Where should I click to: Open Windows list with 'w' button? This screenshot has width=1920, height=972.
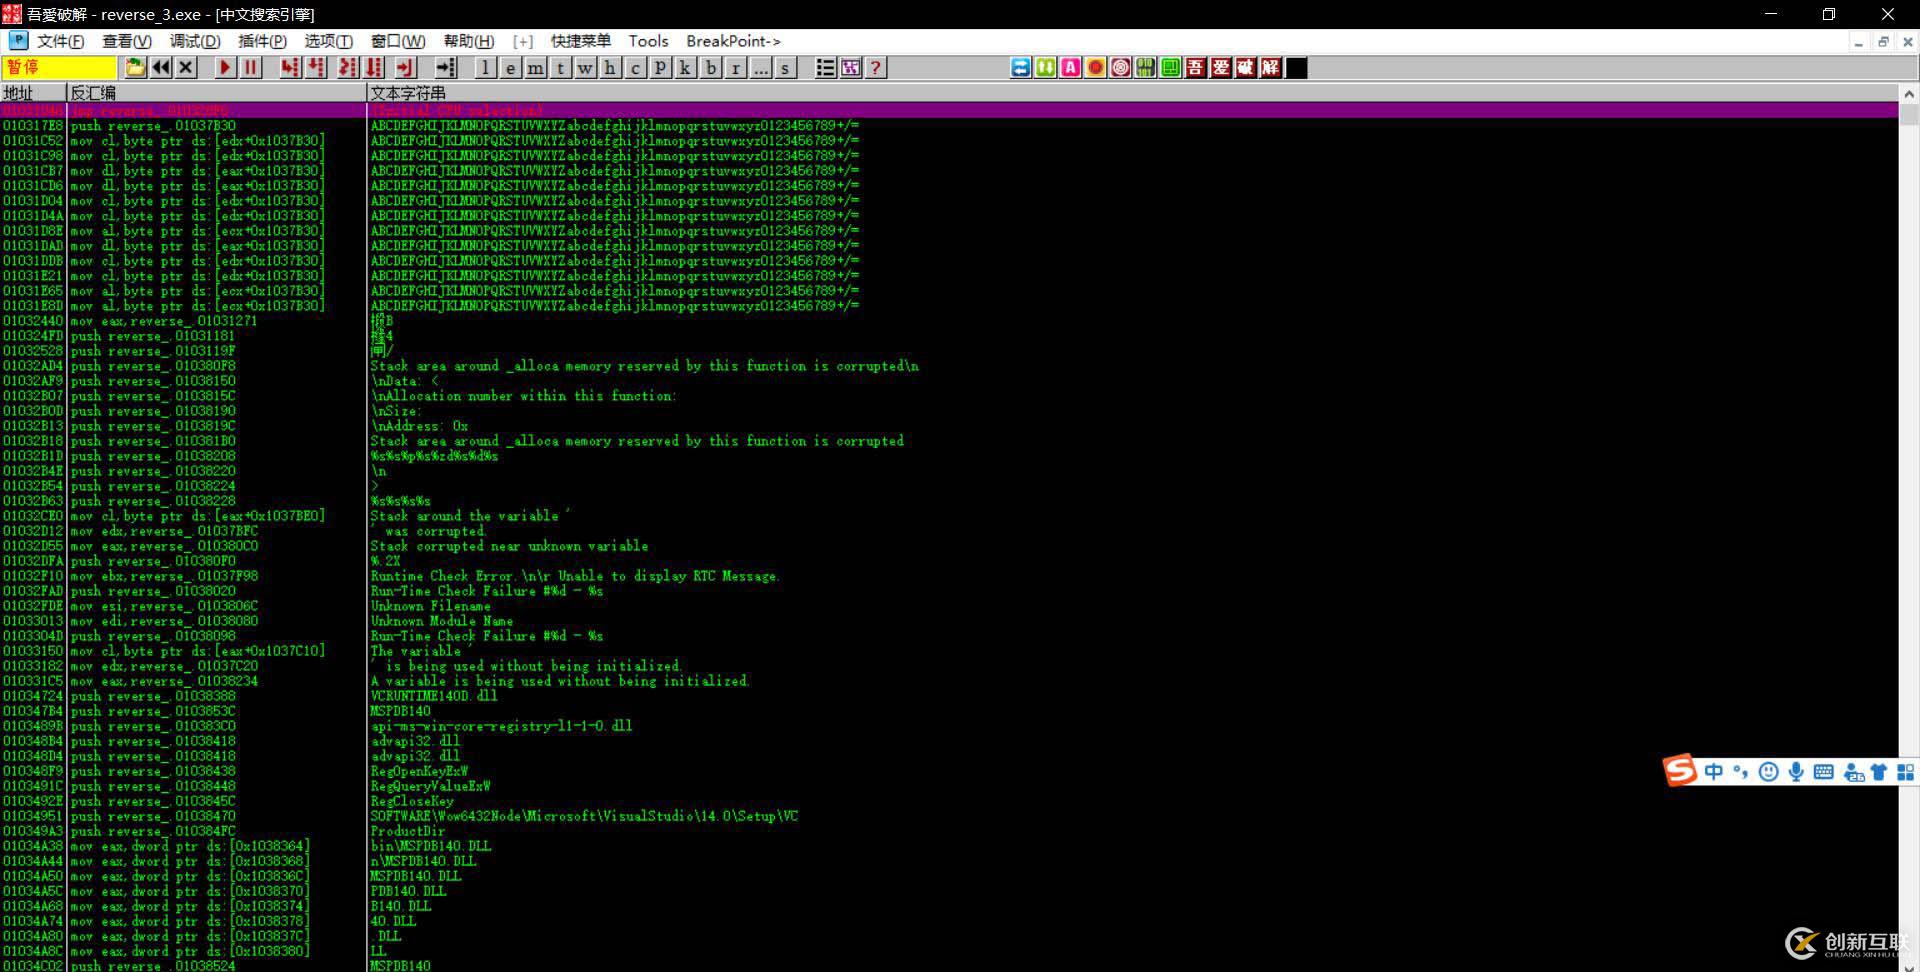585,67
